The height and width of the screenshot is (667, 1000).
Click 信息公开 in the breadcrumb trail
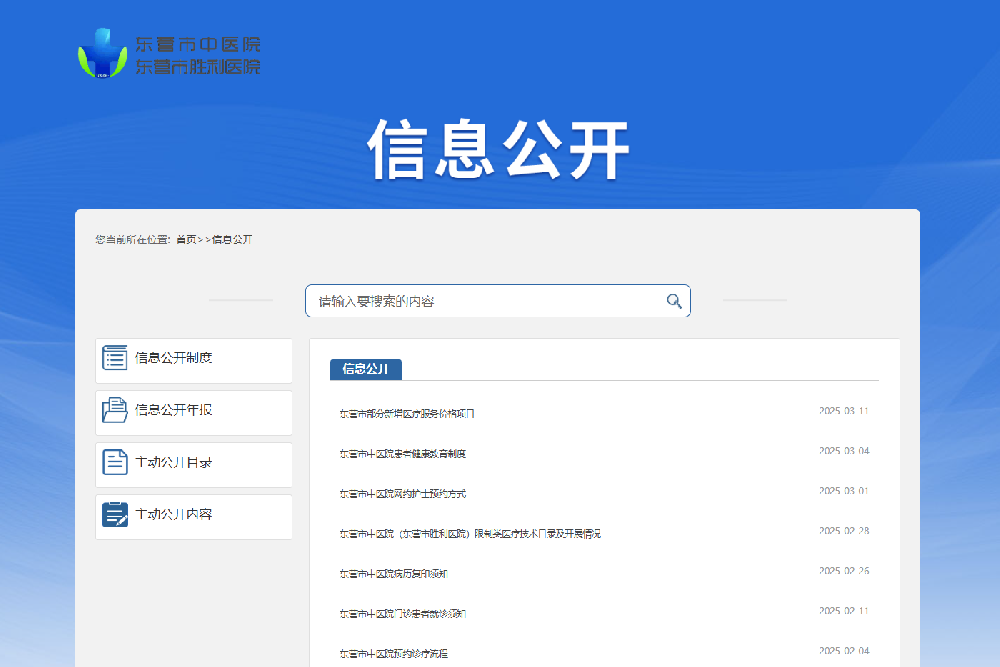click(234, 239)
